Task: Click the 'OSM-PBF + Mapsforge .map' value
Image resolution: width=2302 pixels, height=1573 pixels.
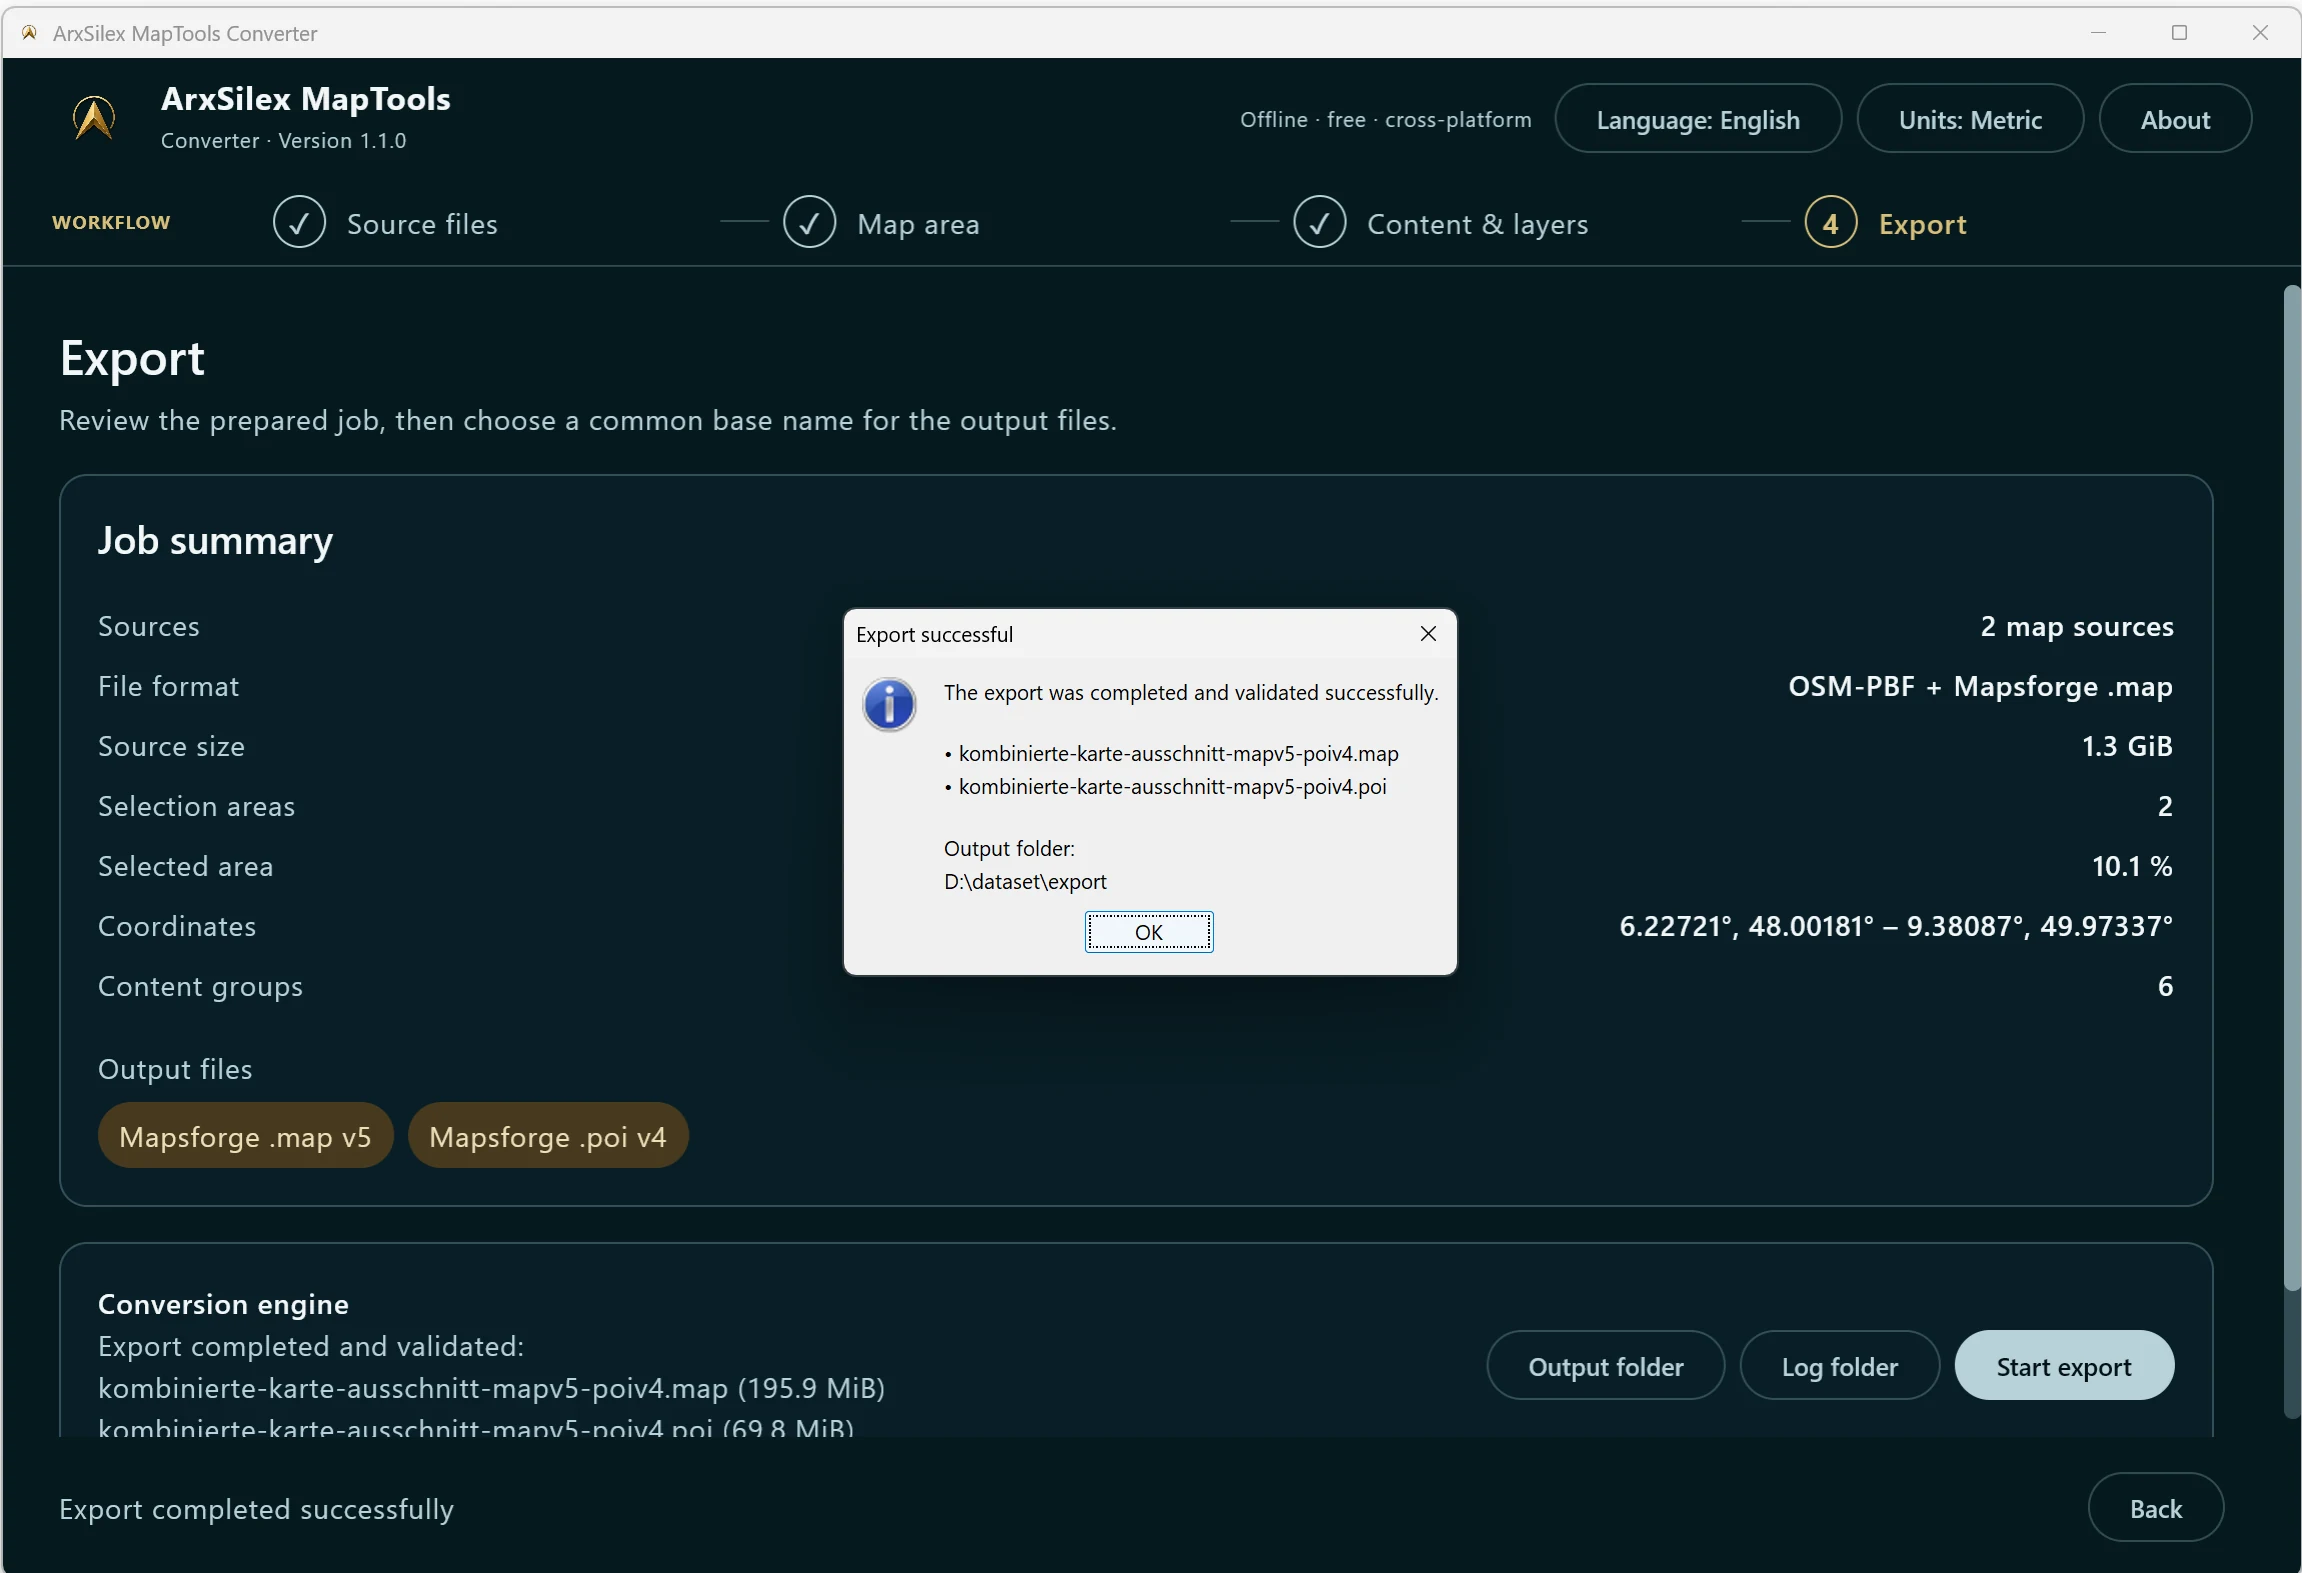Action: click(x=1980, y=686)
